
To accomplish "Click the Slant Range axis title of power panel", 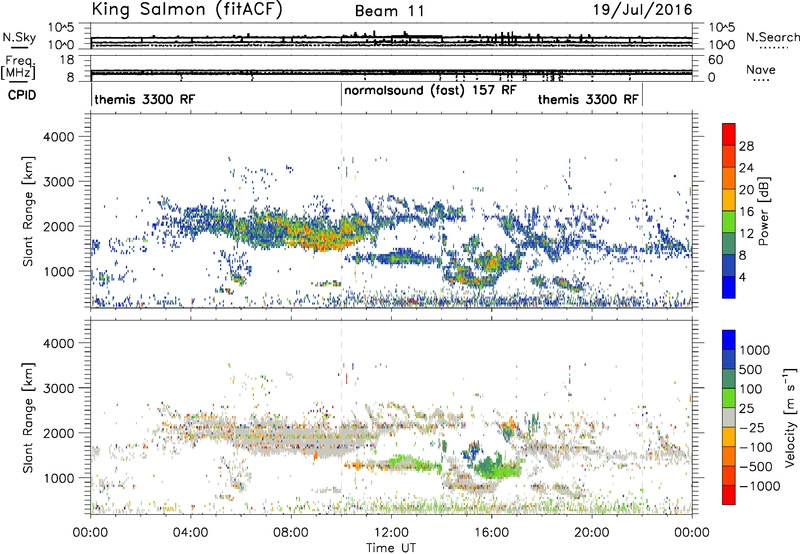I will tap(28, 211).
